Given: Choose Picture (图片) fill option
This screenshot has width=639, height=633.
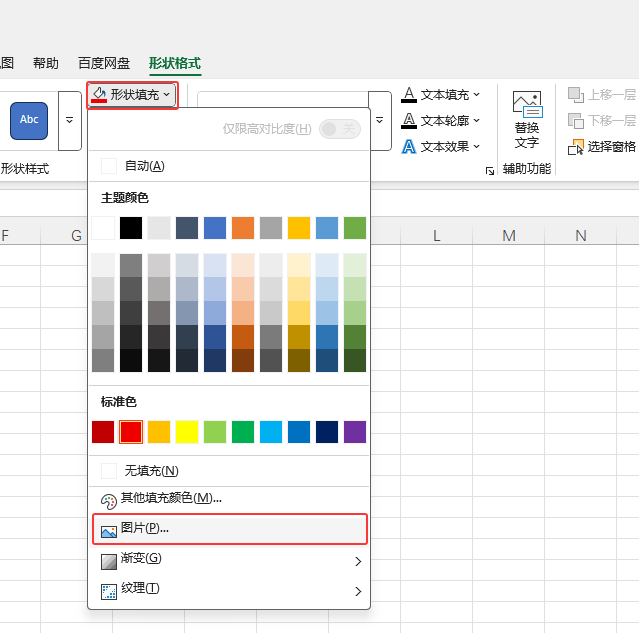Looking at the screenshot, I should tap(229, 529).
